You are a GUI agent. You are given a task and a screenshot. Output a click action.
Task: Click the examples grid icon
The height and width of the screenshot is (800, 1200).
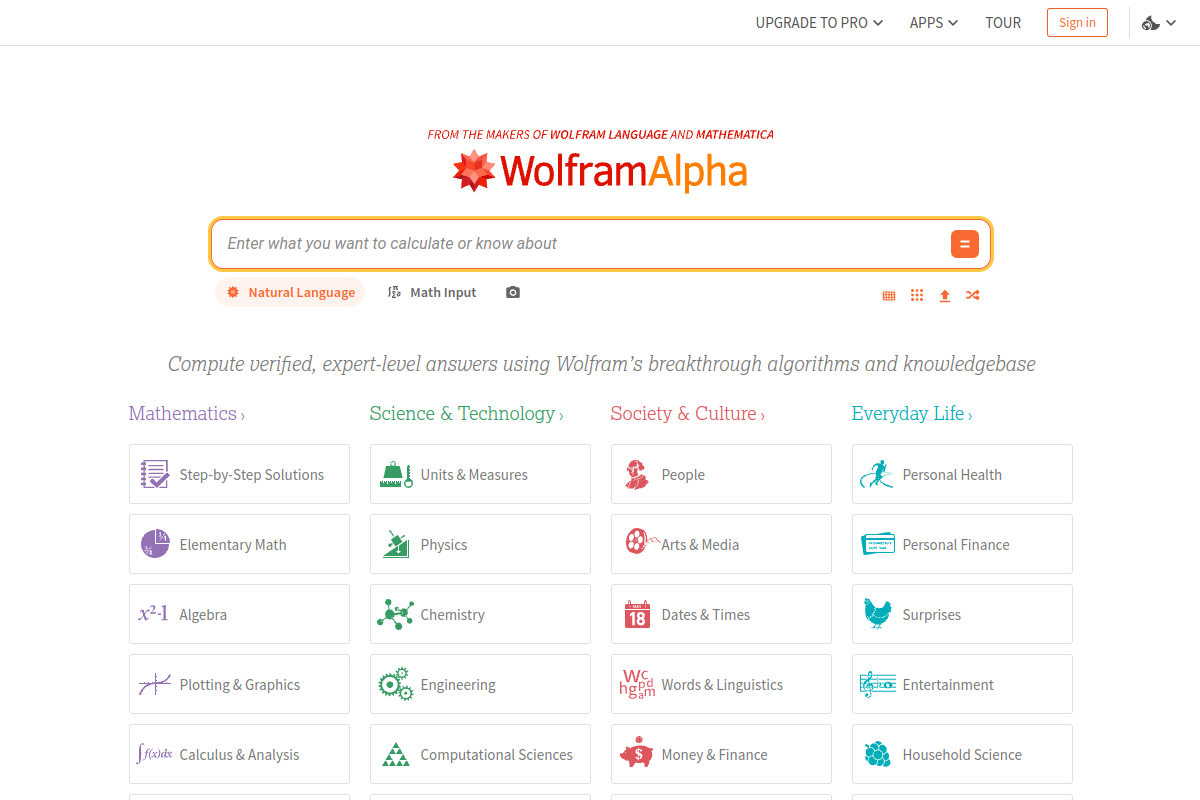pyautogui.click(x=917, y=295)
